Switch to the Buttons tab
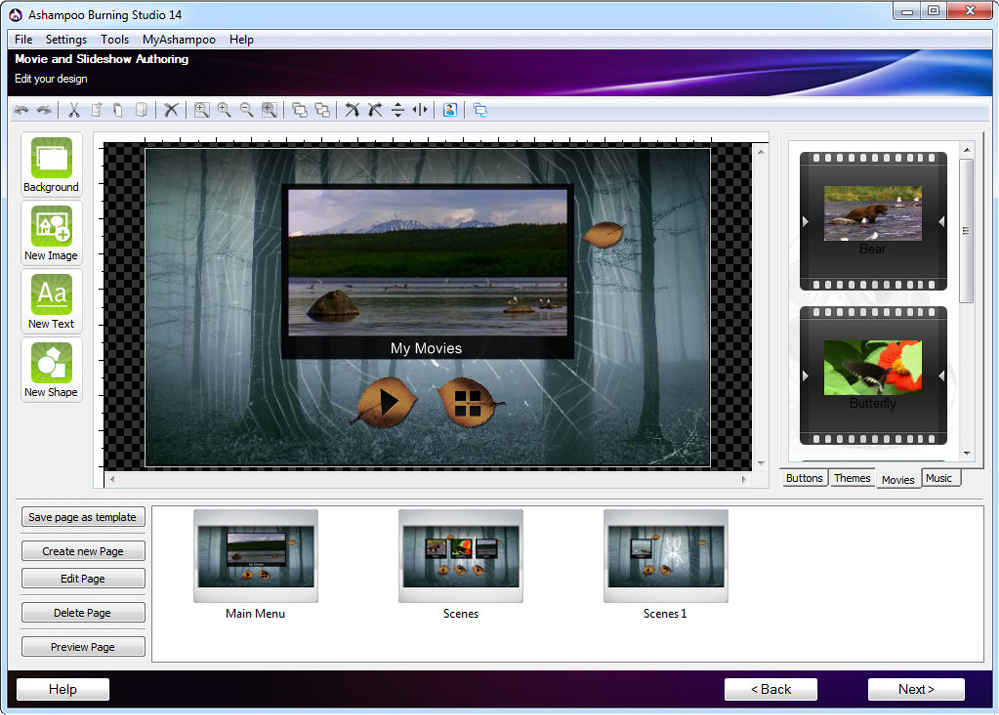 coord(804,479)
